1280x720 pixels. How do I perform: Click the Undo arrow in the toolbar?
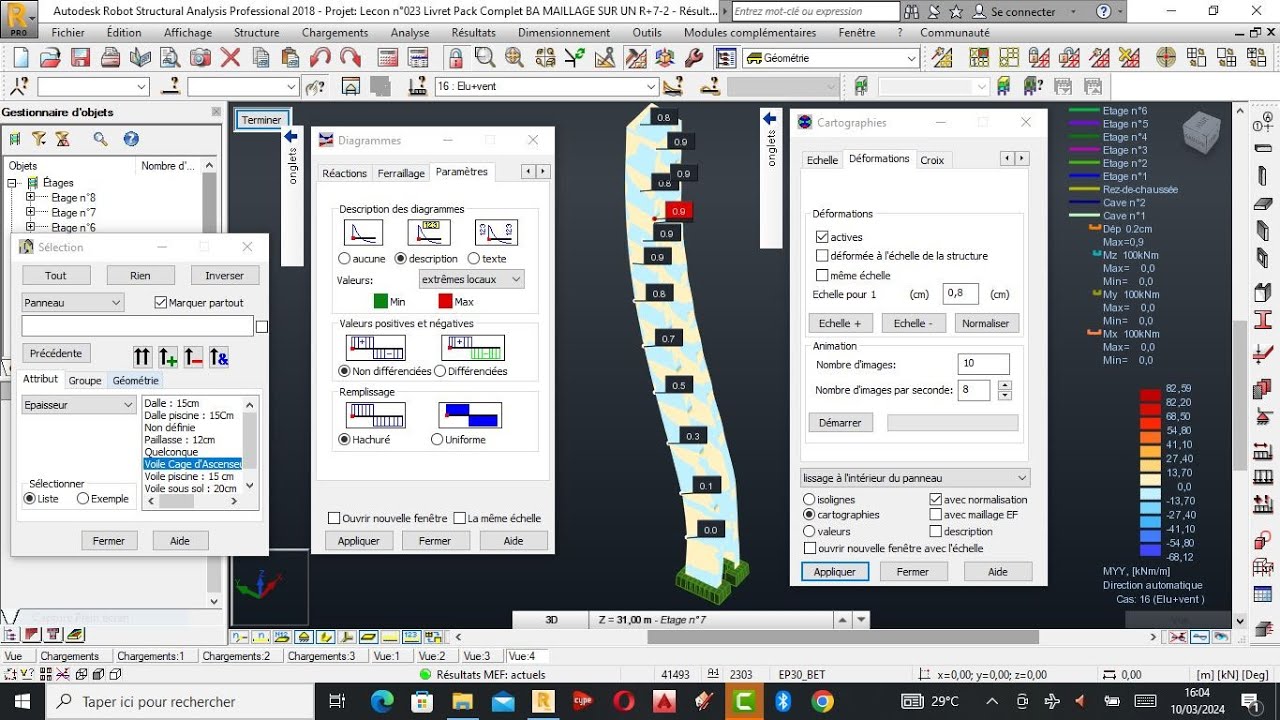(320, 57)
